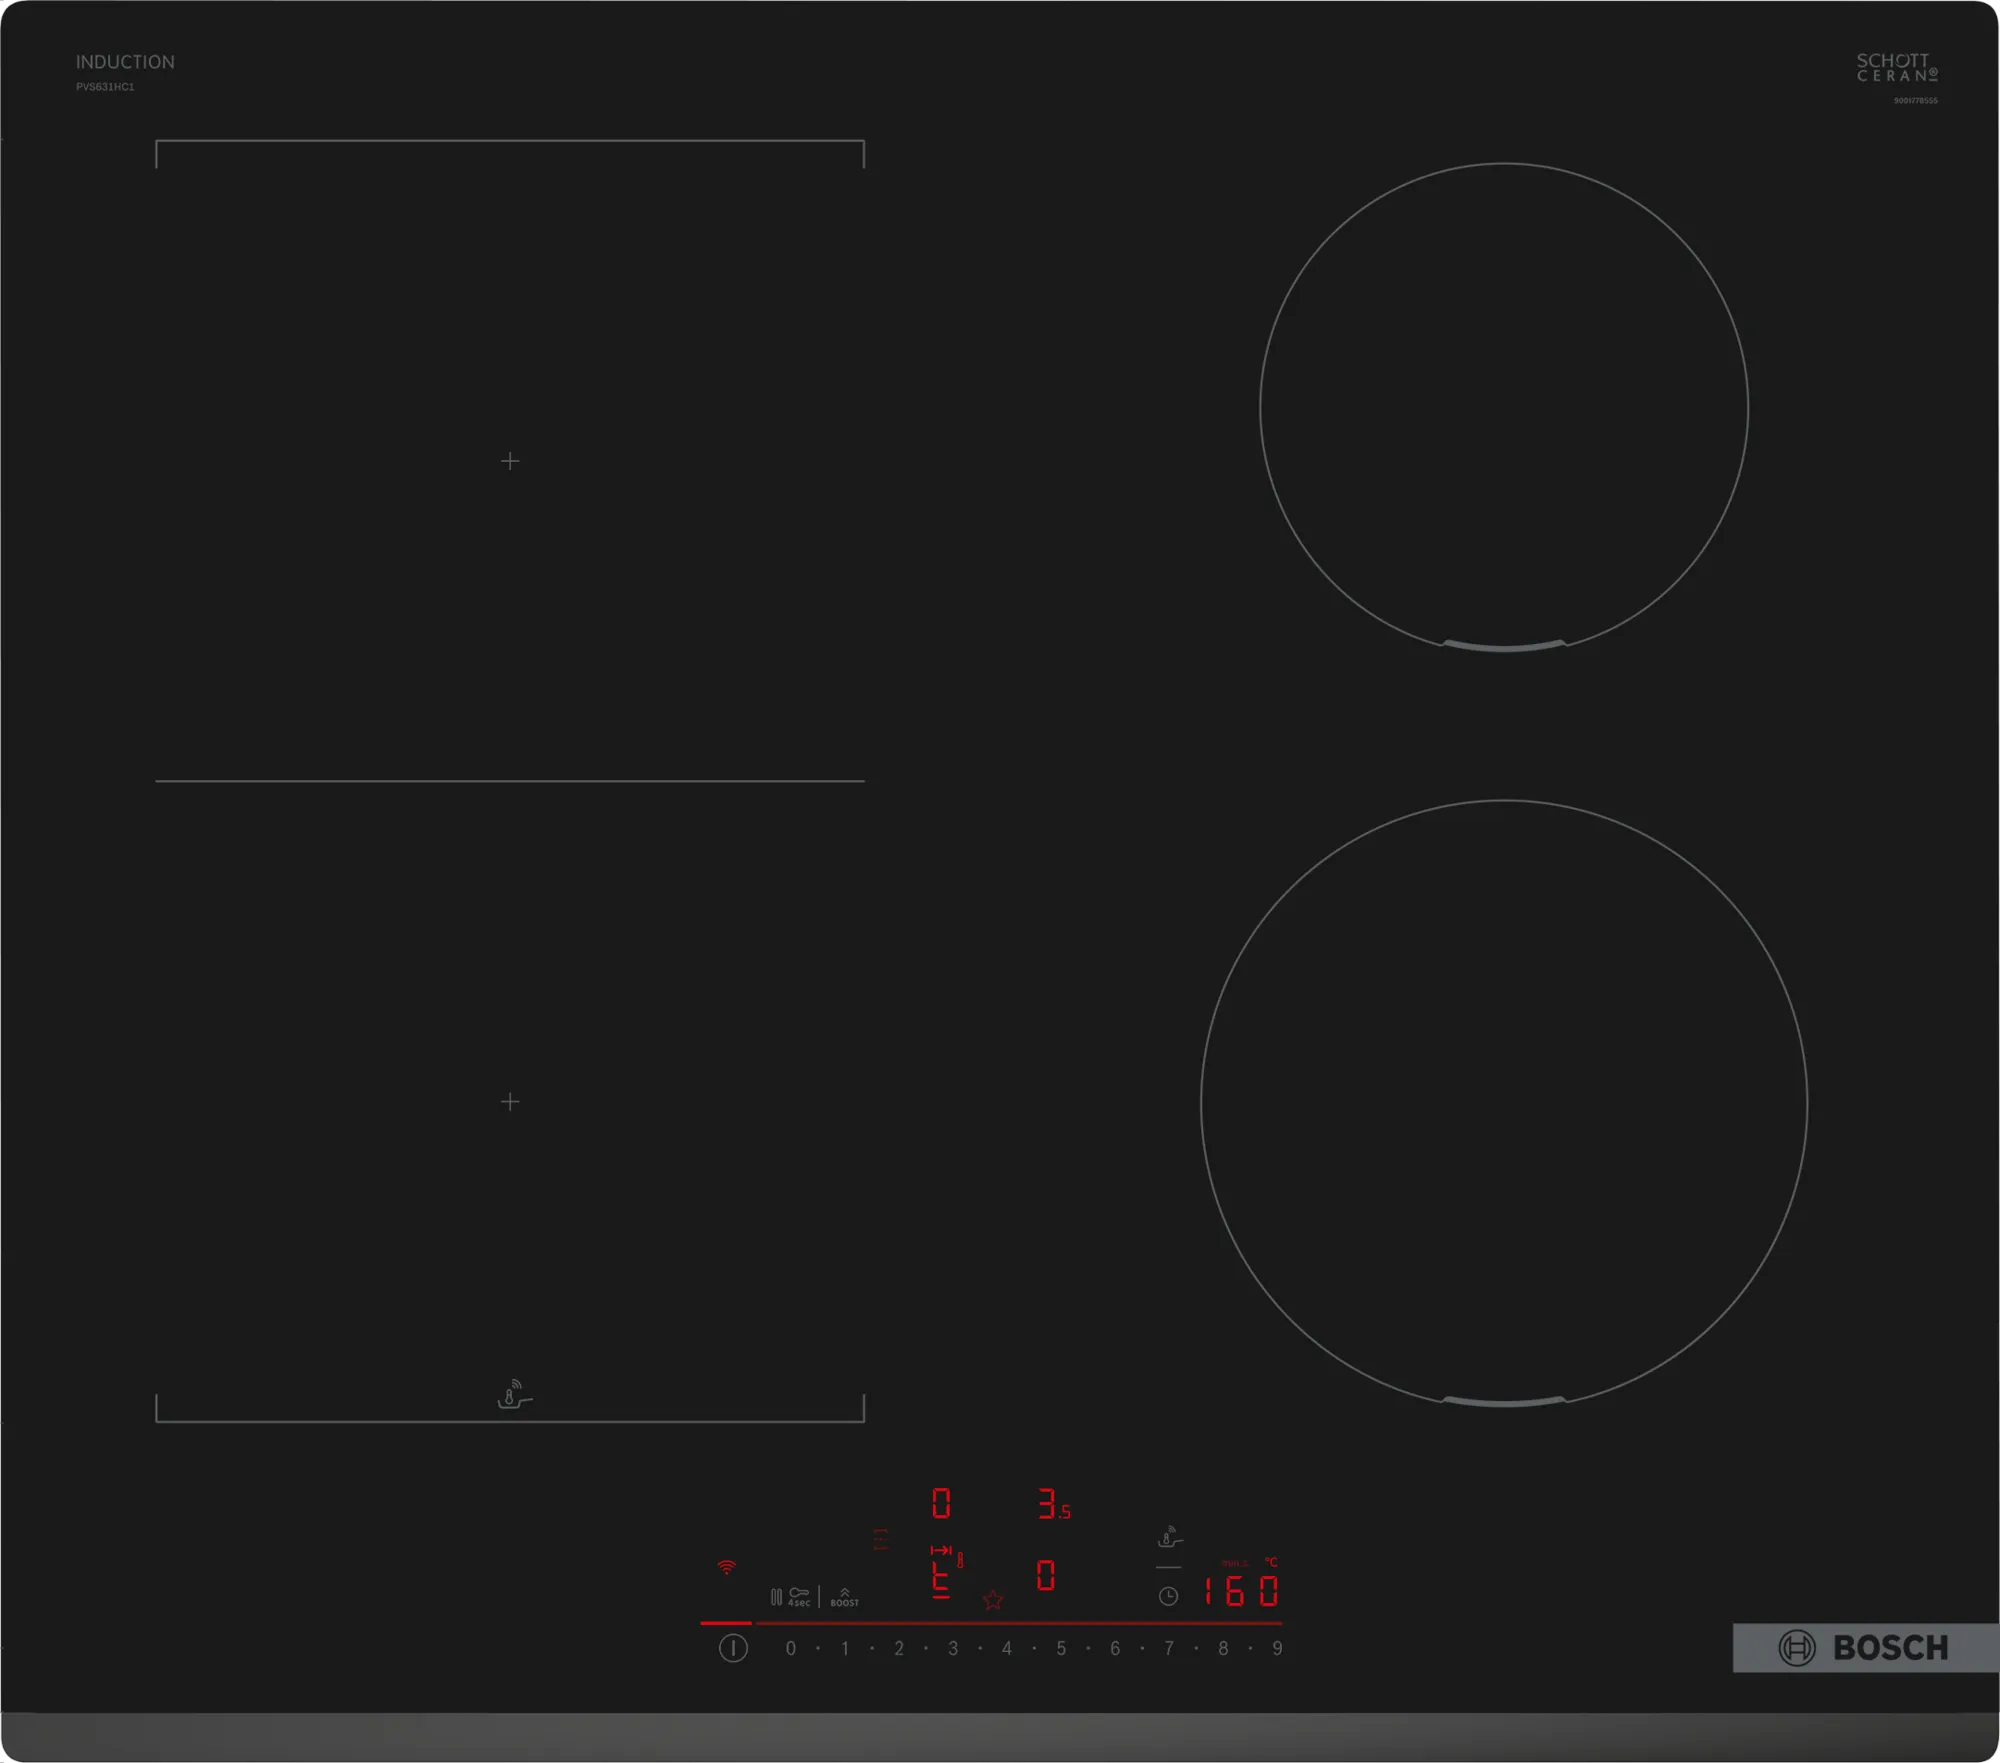This screenshot has width=2000, height=1763.
Task: Tap the SCHOTT CERAN logo
Action: (1897, 67)
